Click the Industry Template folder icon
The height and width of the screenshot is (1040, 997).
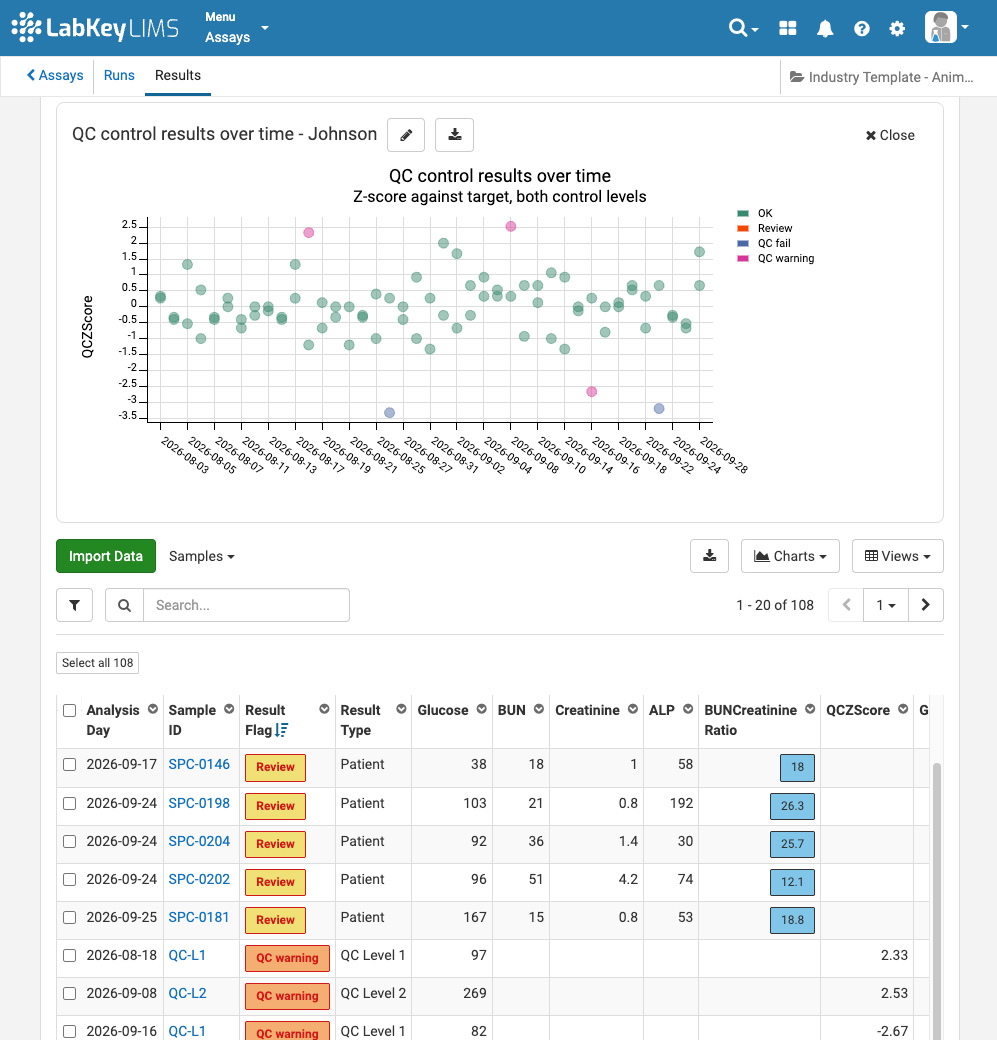tap(797, 77)
